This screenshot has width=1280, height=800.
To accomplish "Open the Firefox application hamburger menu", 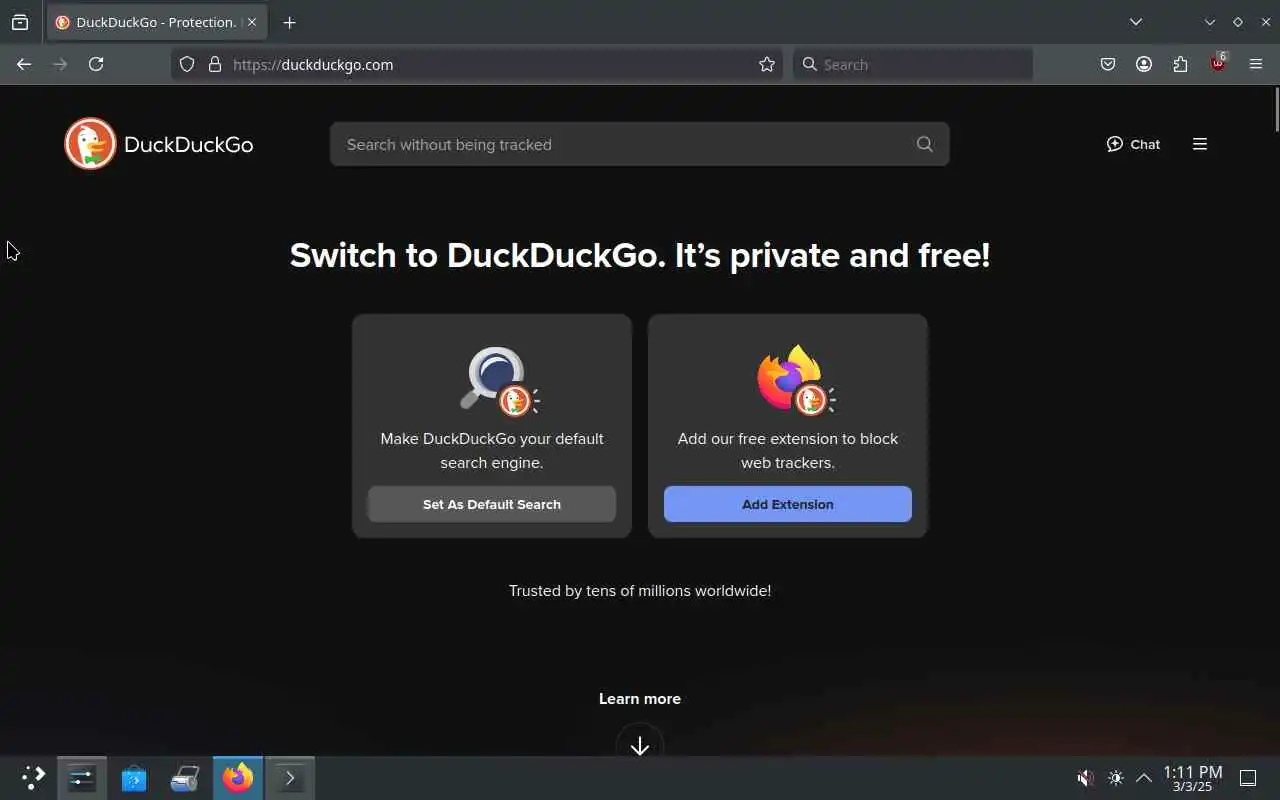I will point(1256,64).
